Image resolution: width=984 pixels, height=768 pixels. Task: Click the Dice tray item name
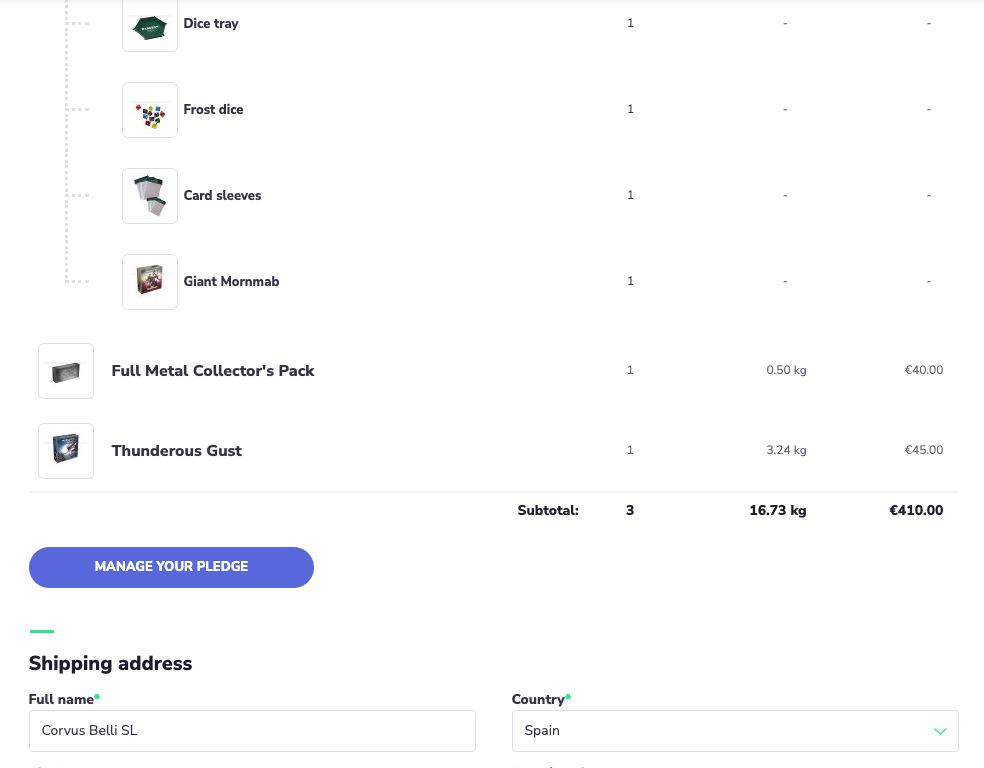(211, 23)
